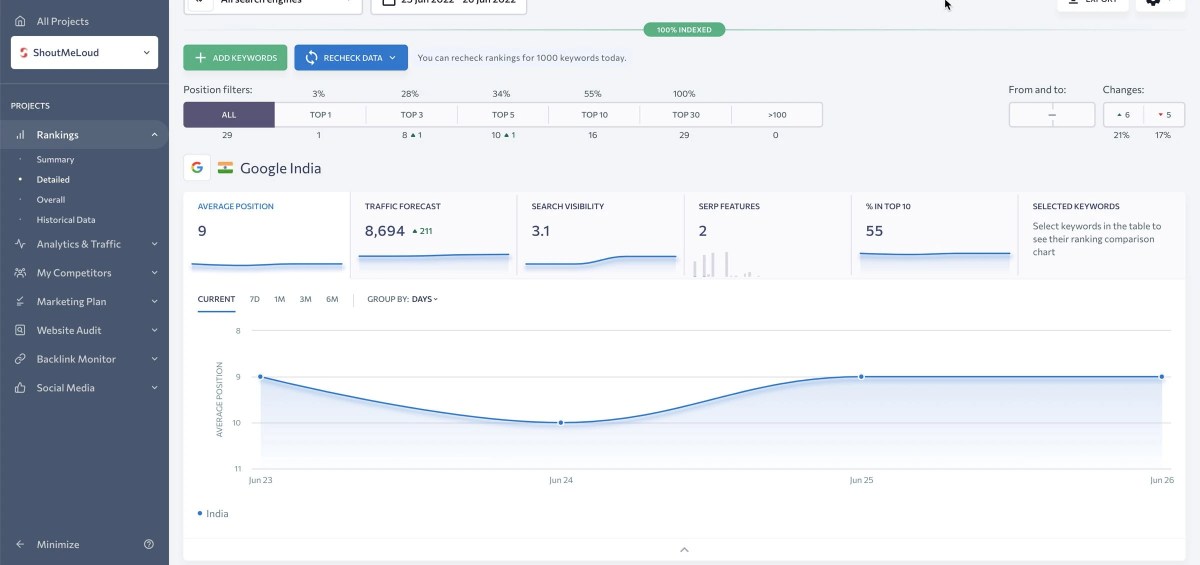The width and height of the screenshot is (1200, 565).
Task: Open the help question mark icon
Action: point(149,545)
